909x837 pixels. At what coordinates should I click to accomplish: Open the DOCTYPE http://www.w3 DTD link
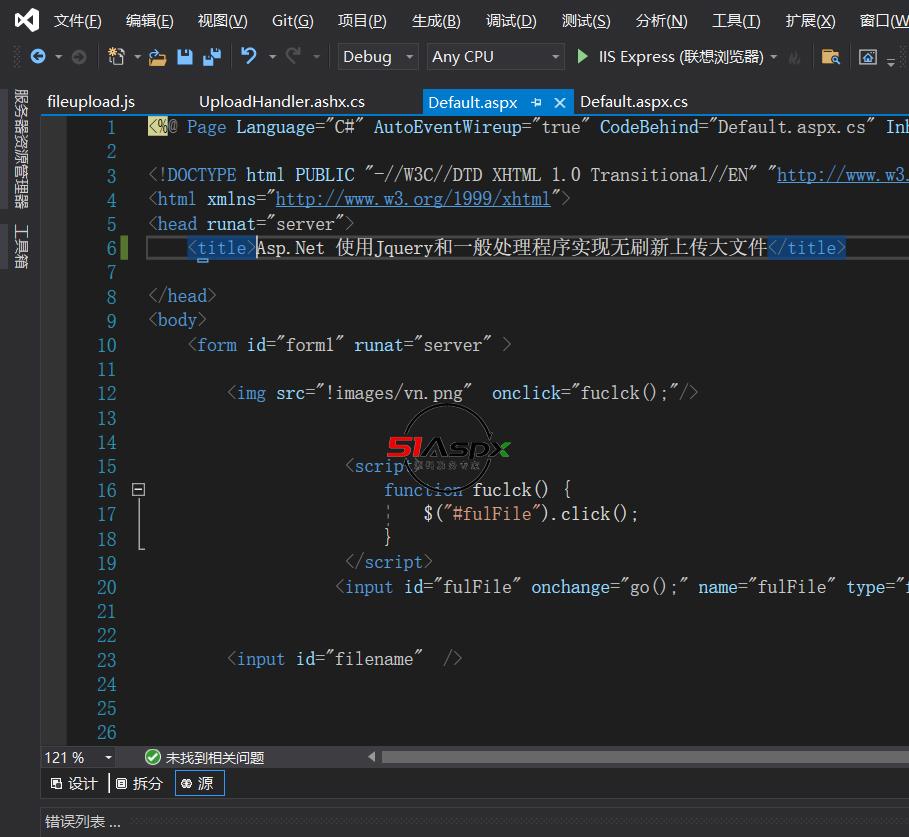pos(843,175)
